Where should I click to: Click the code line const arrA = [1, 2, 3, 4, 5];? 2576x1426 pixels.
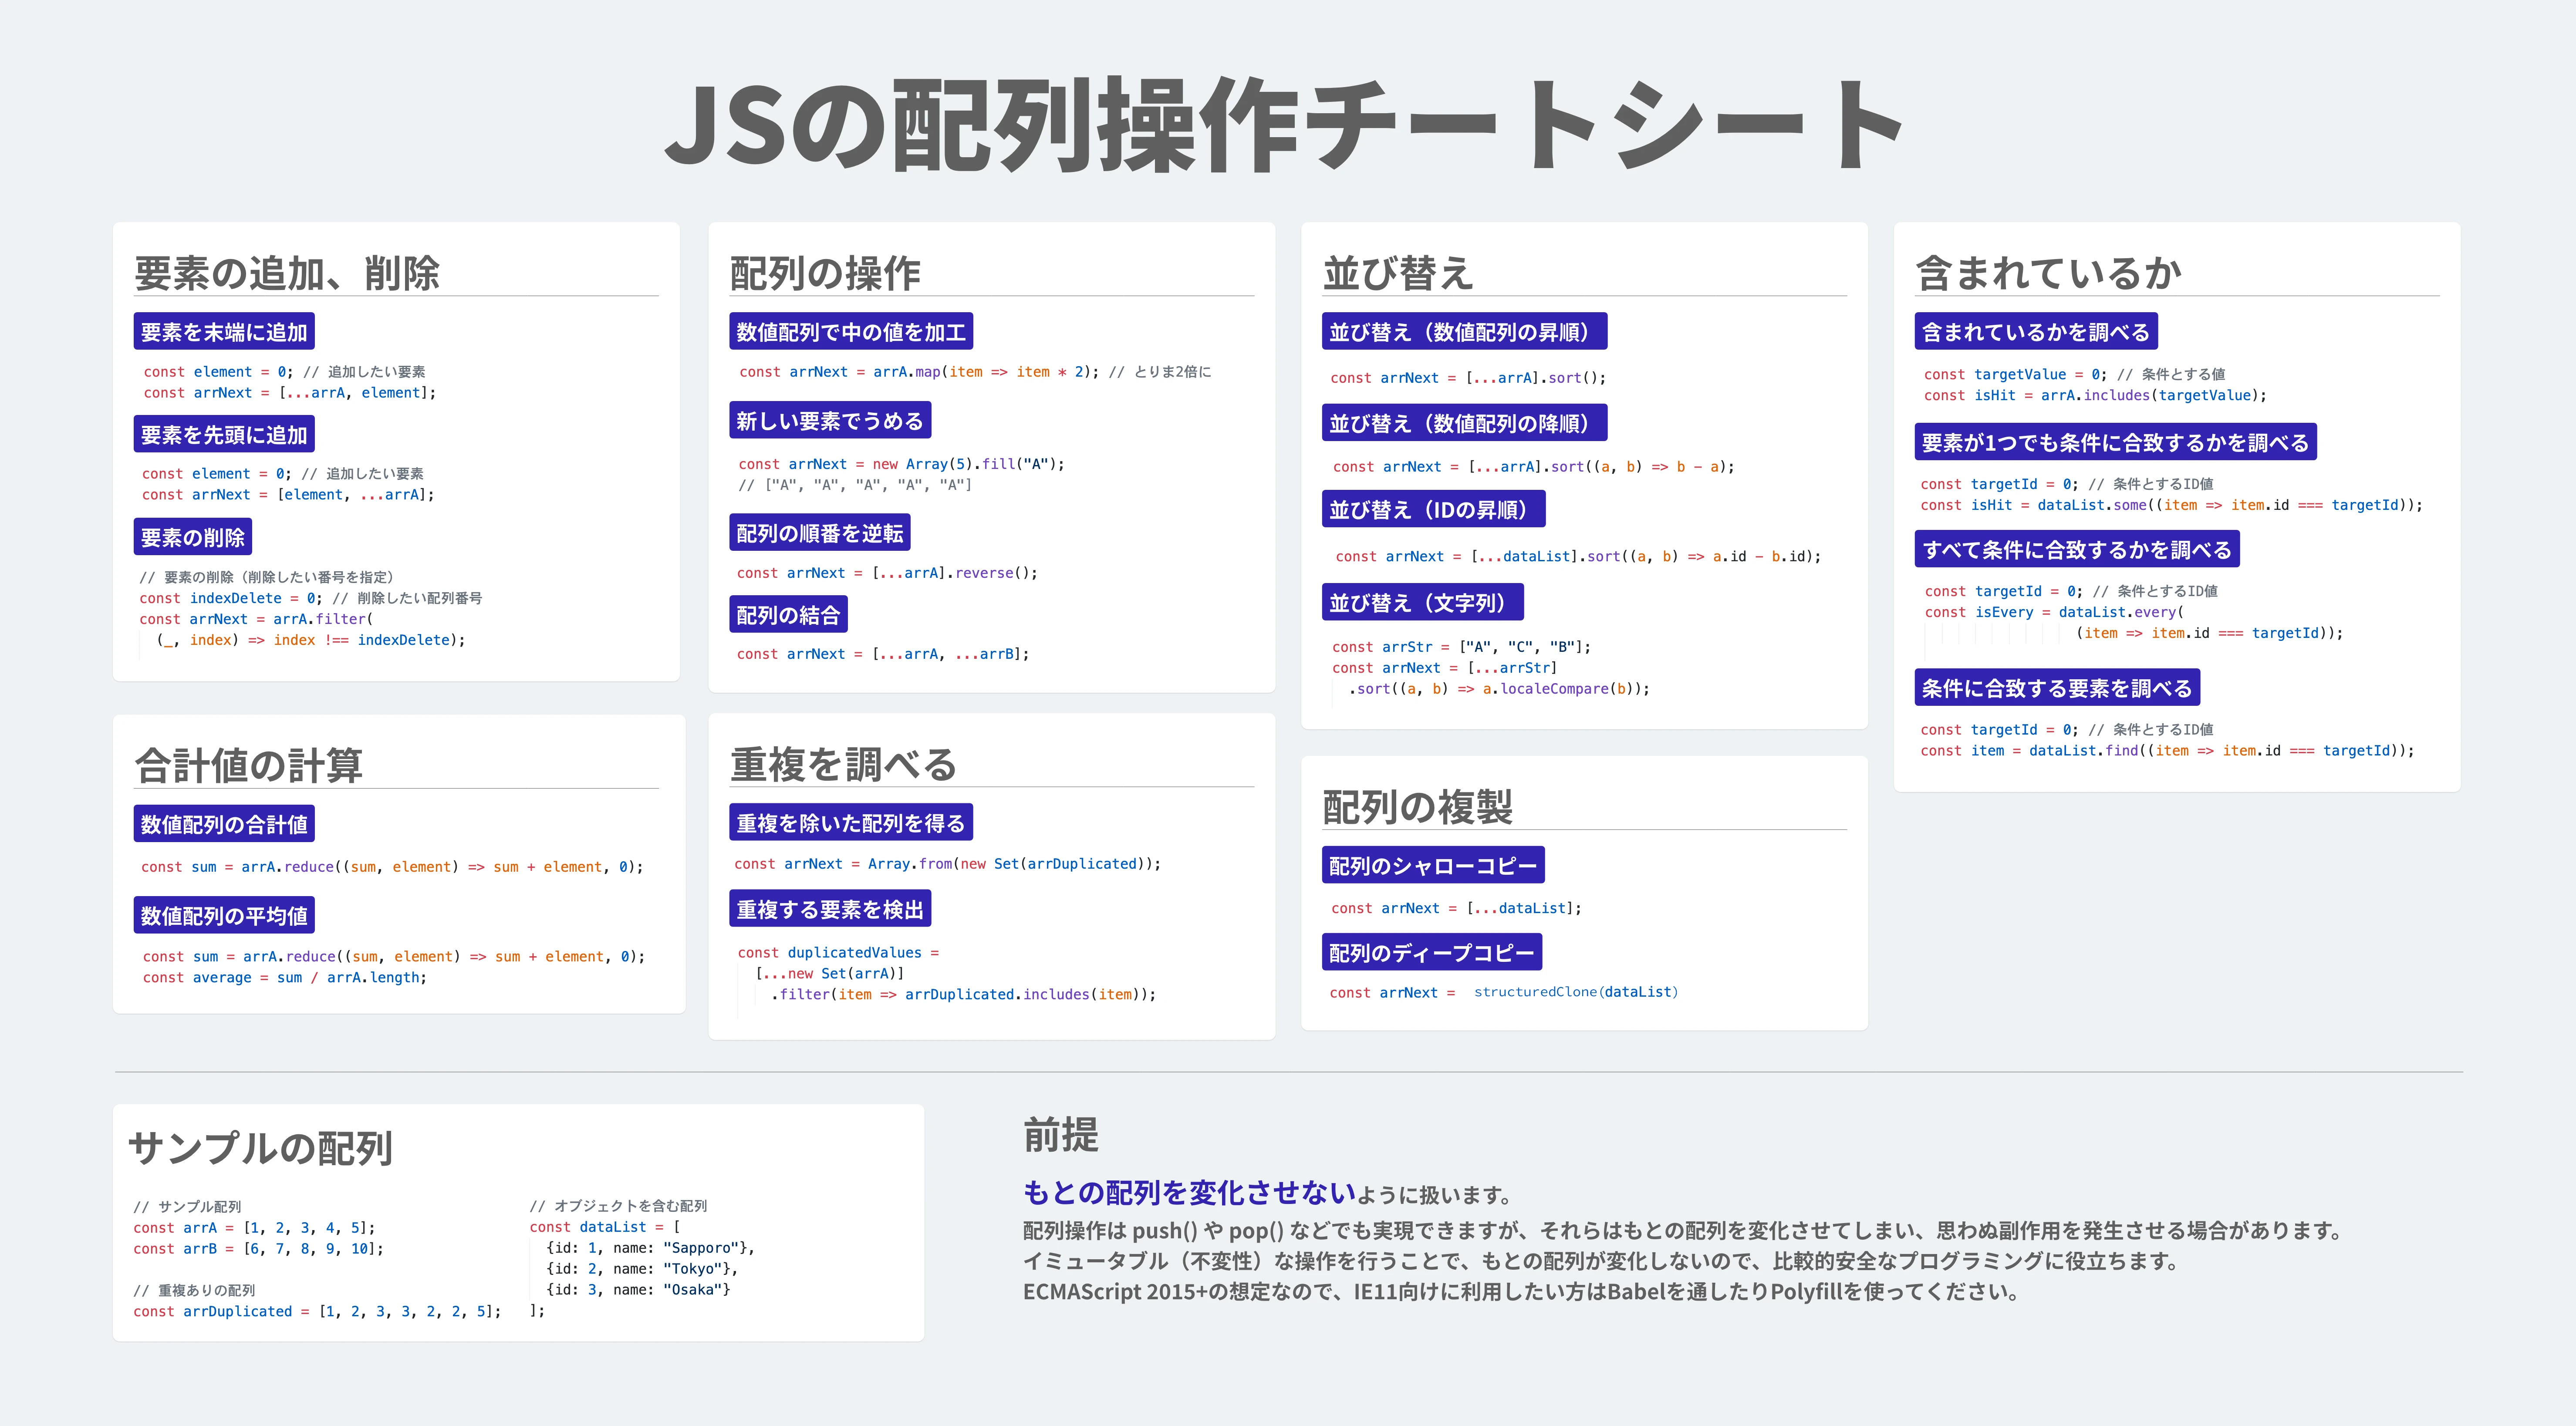coord(254,1228)
